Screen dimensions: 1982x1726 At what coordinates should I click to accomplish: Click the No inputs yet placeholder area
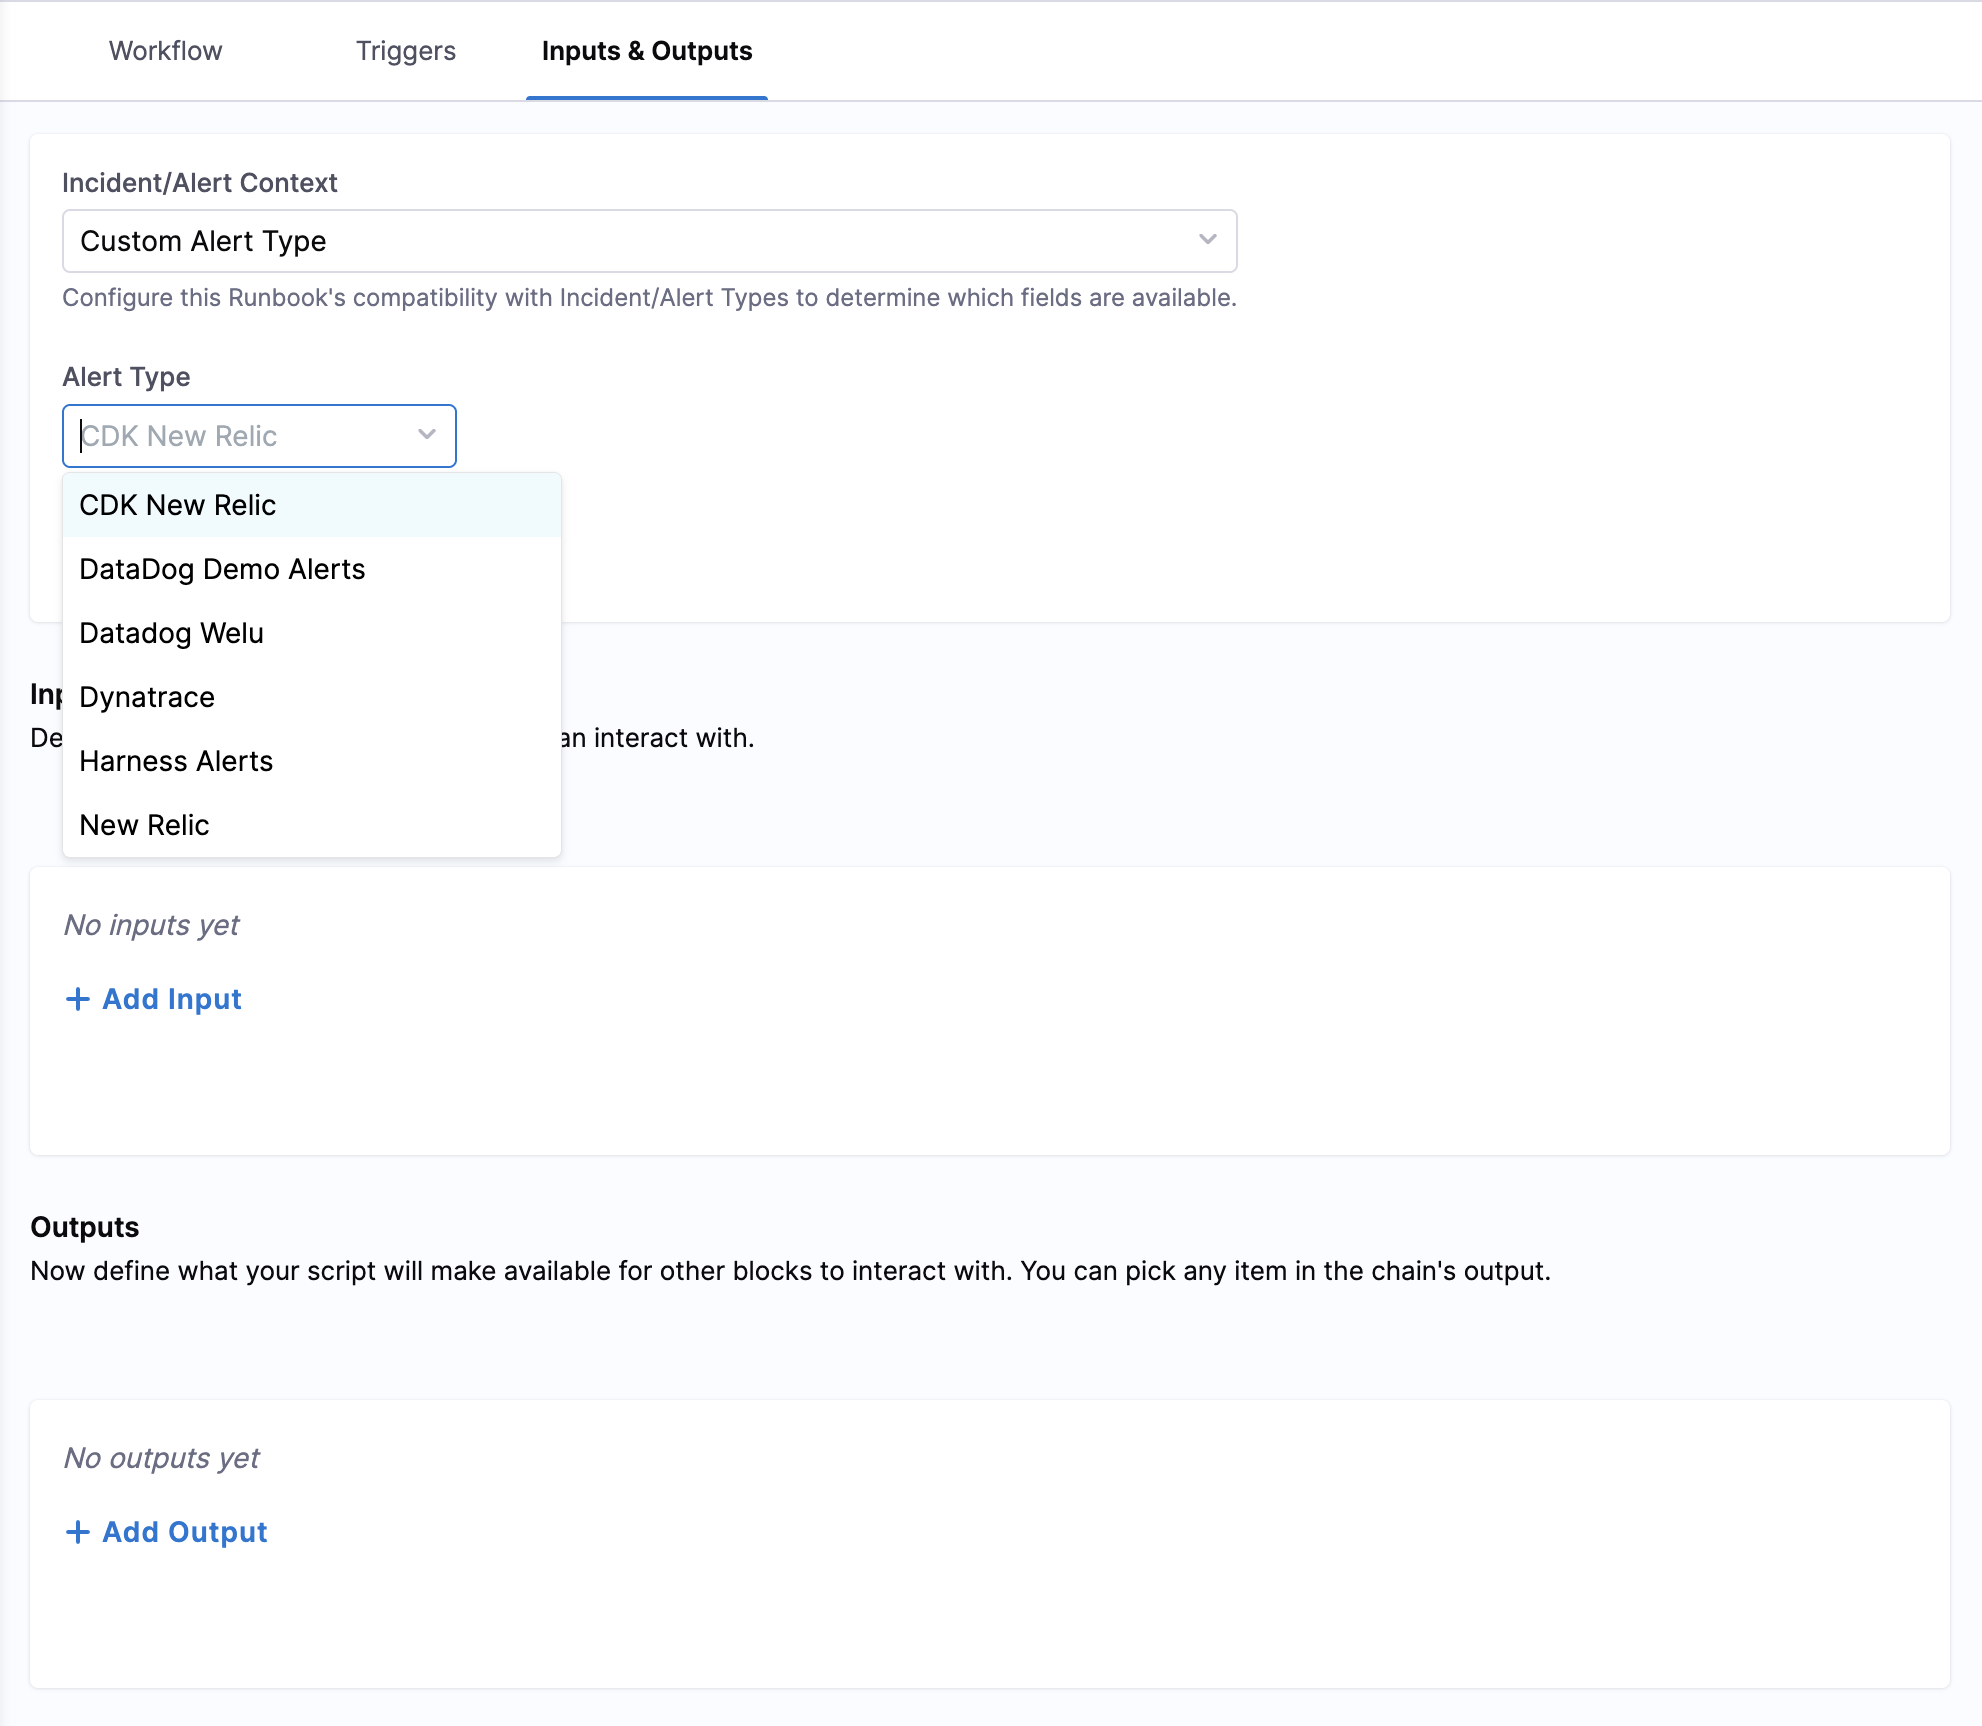[151, 924]
